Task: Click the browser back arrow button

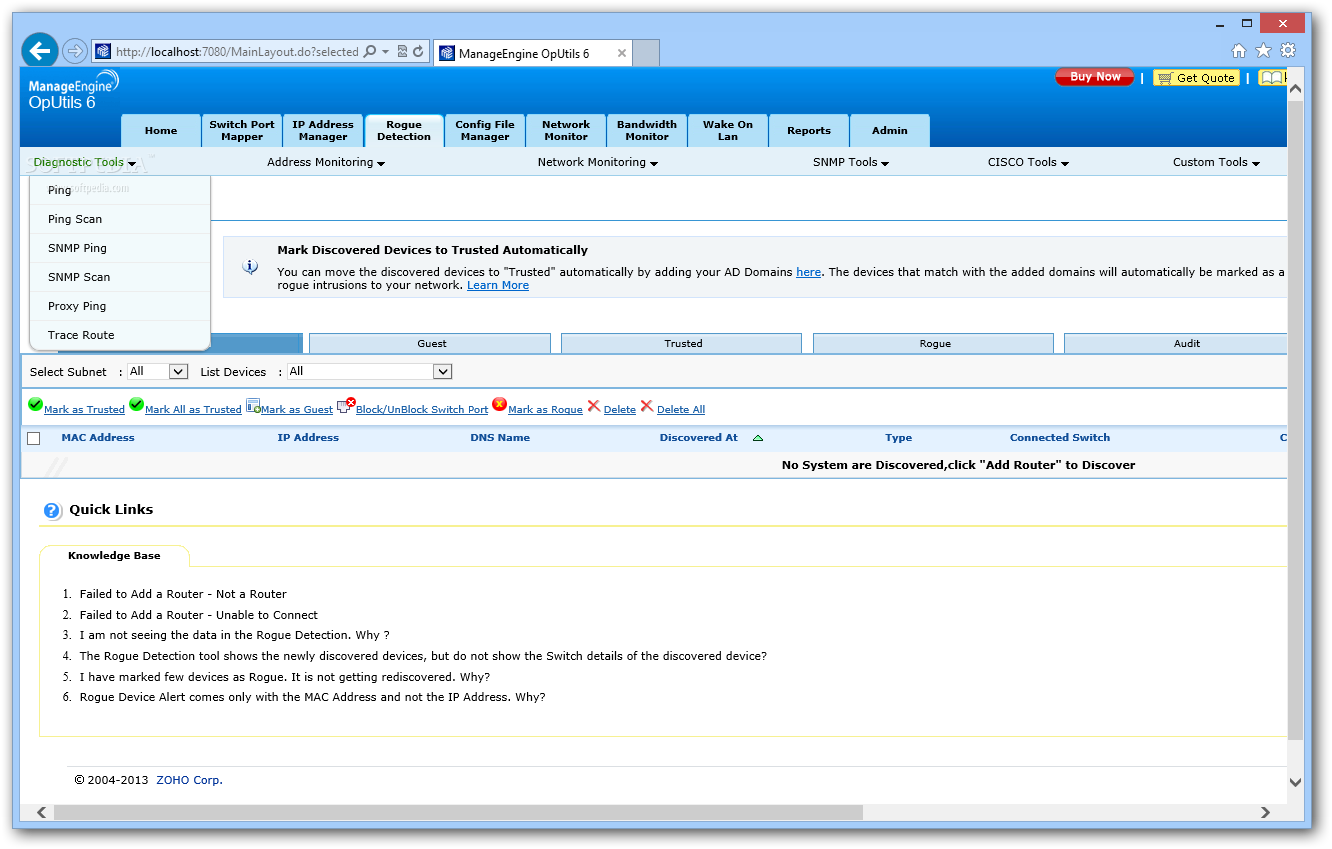Action: click(x=40, y=51)
